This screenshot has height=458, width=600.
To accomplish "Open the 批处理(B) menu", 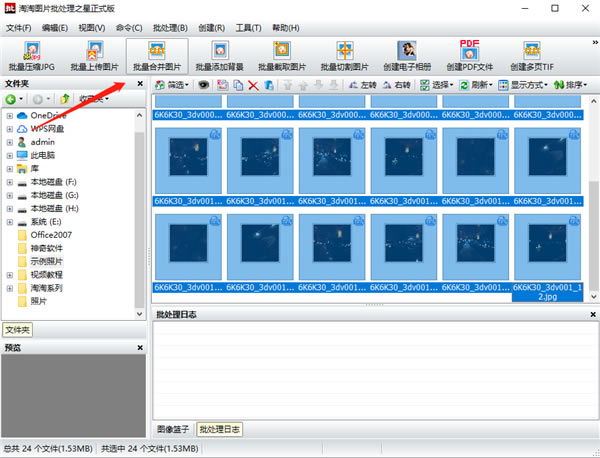I will (170, 28).
